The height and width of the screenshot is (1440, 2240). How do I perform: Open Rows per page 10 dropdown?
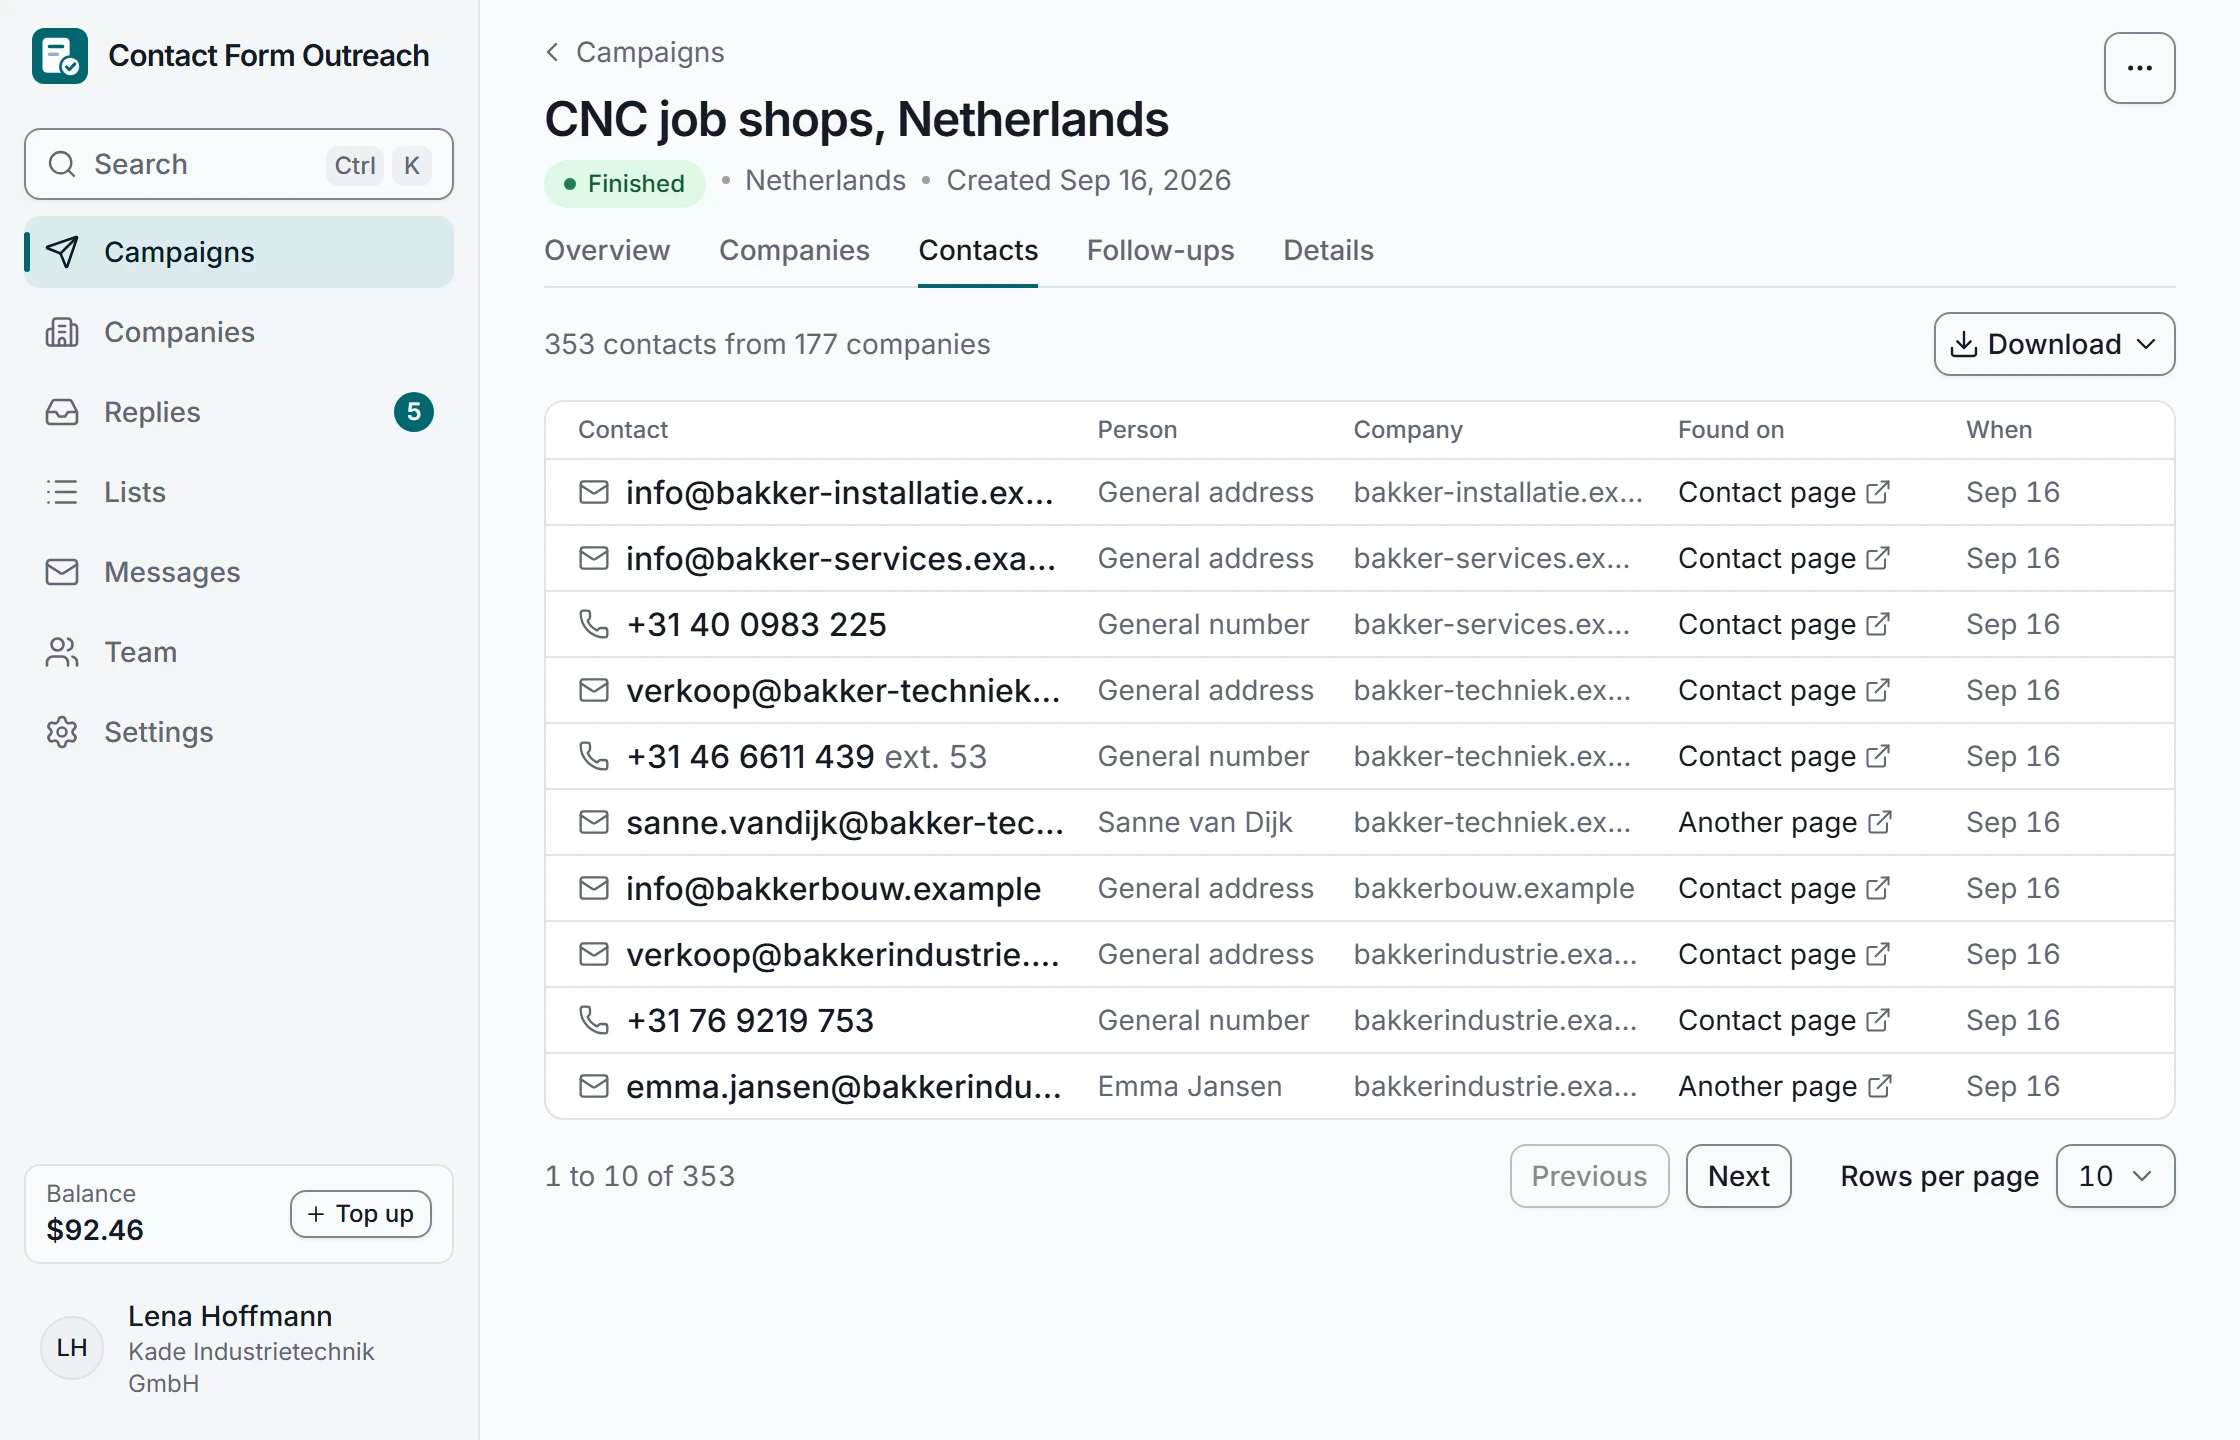2115,1176
